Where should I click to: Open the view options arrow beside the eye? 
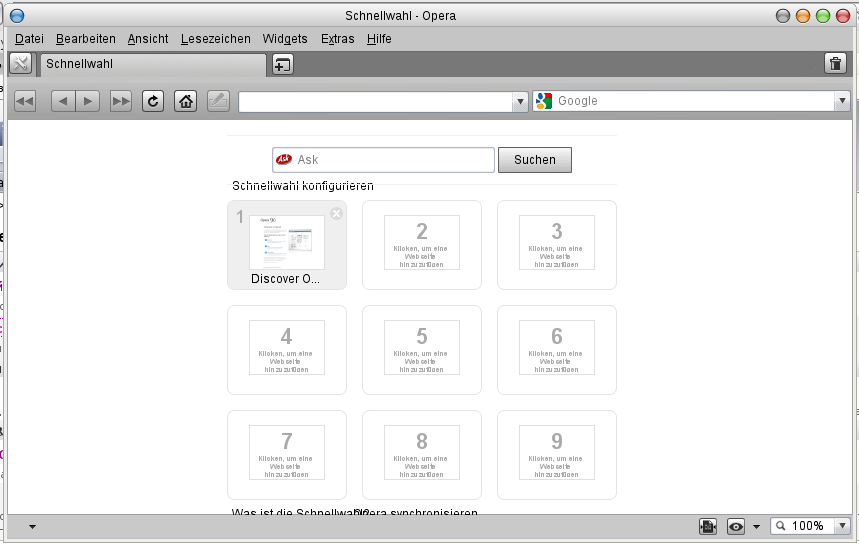click(757, 527)
